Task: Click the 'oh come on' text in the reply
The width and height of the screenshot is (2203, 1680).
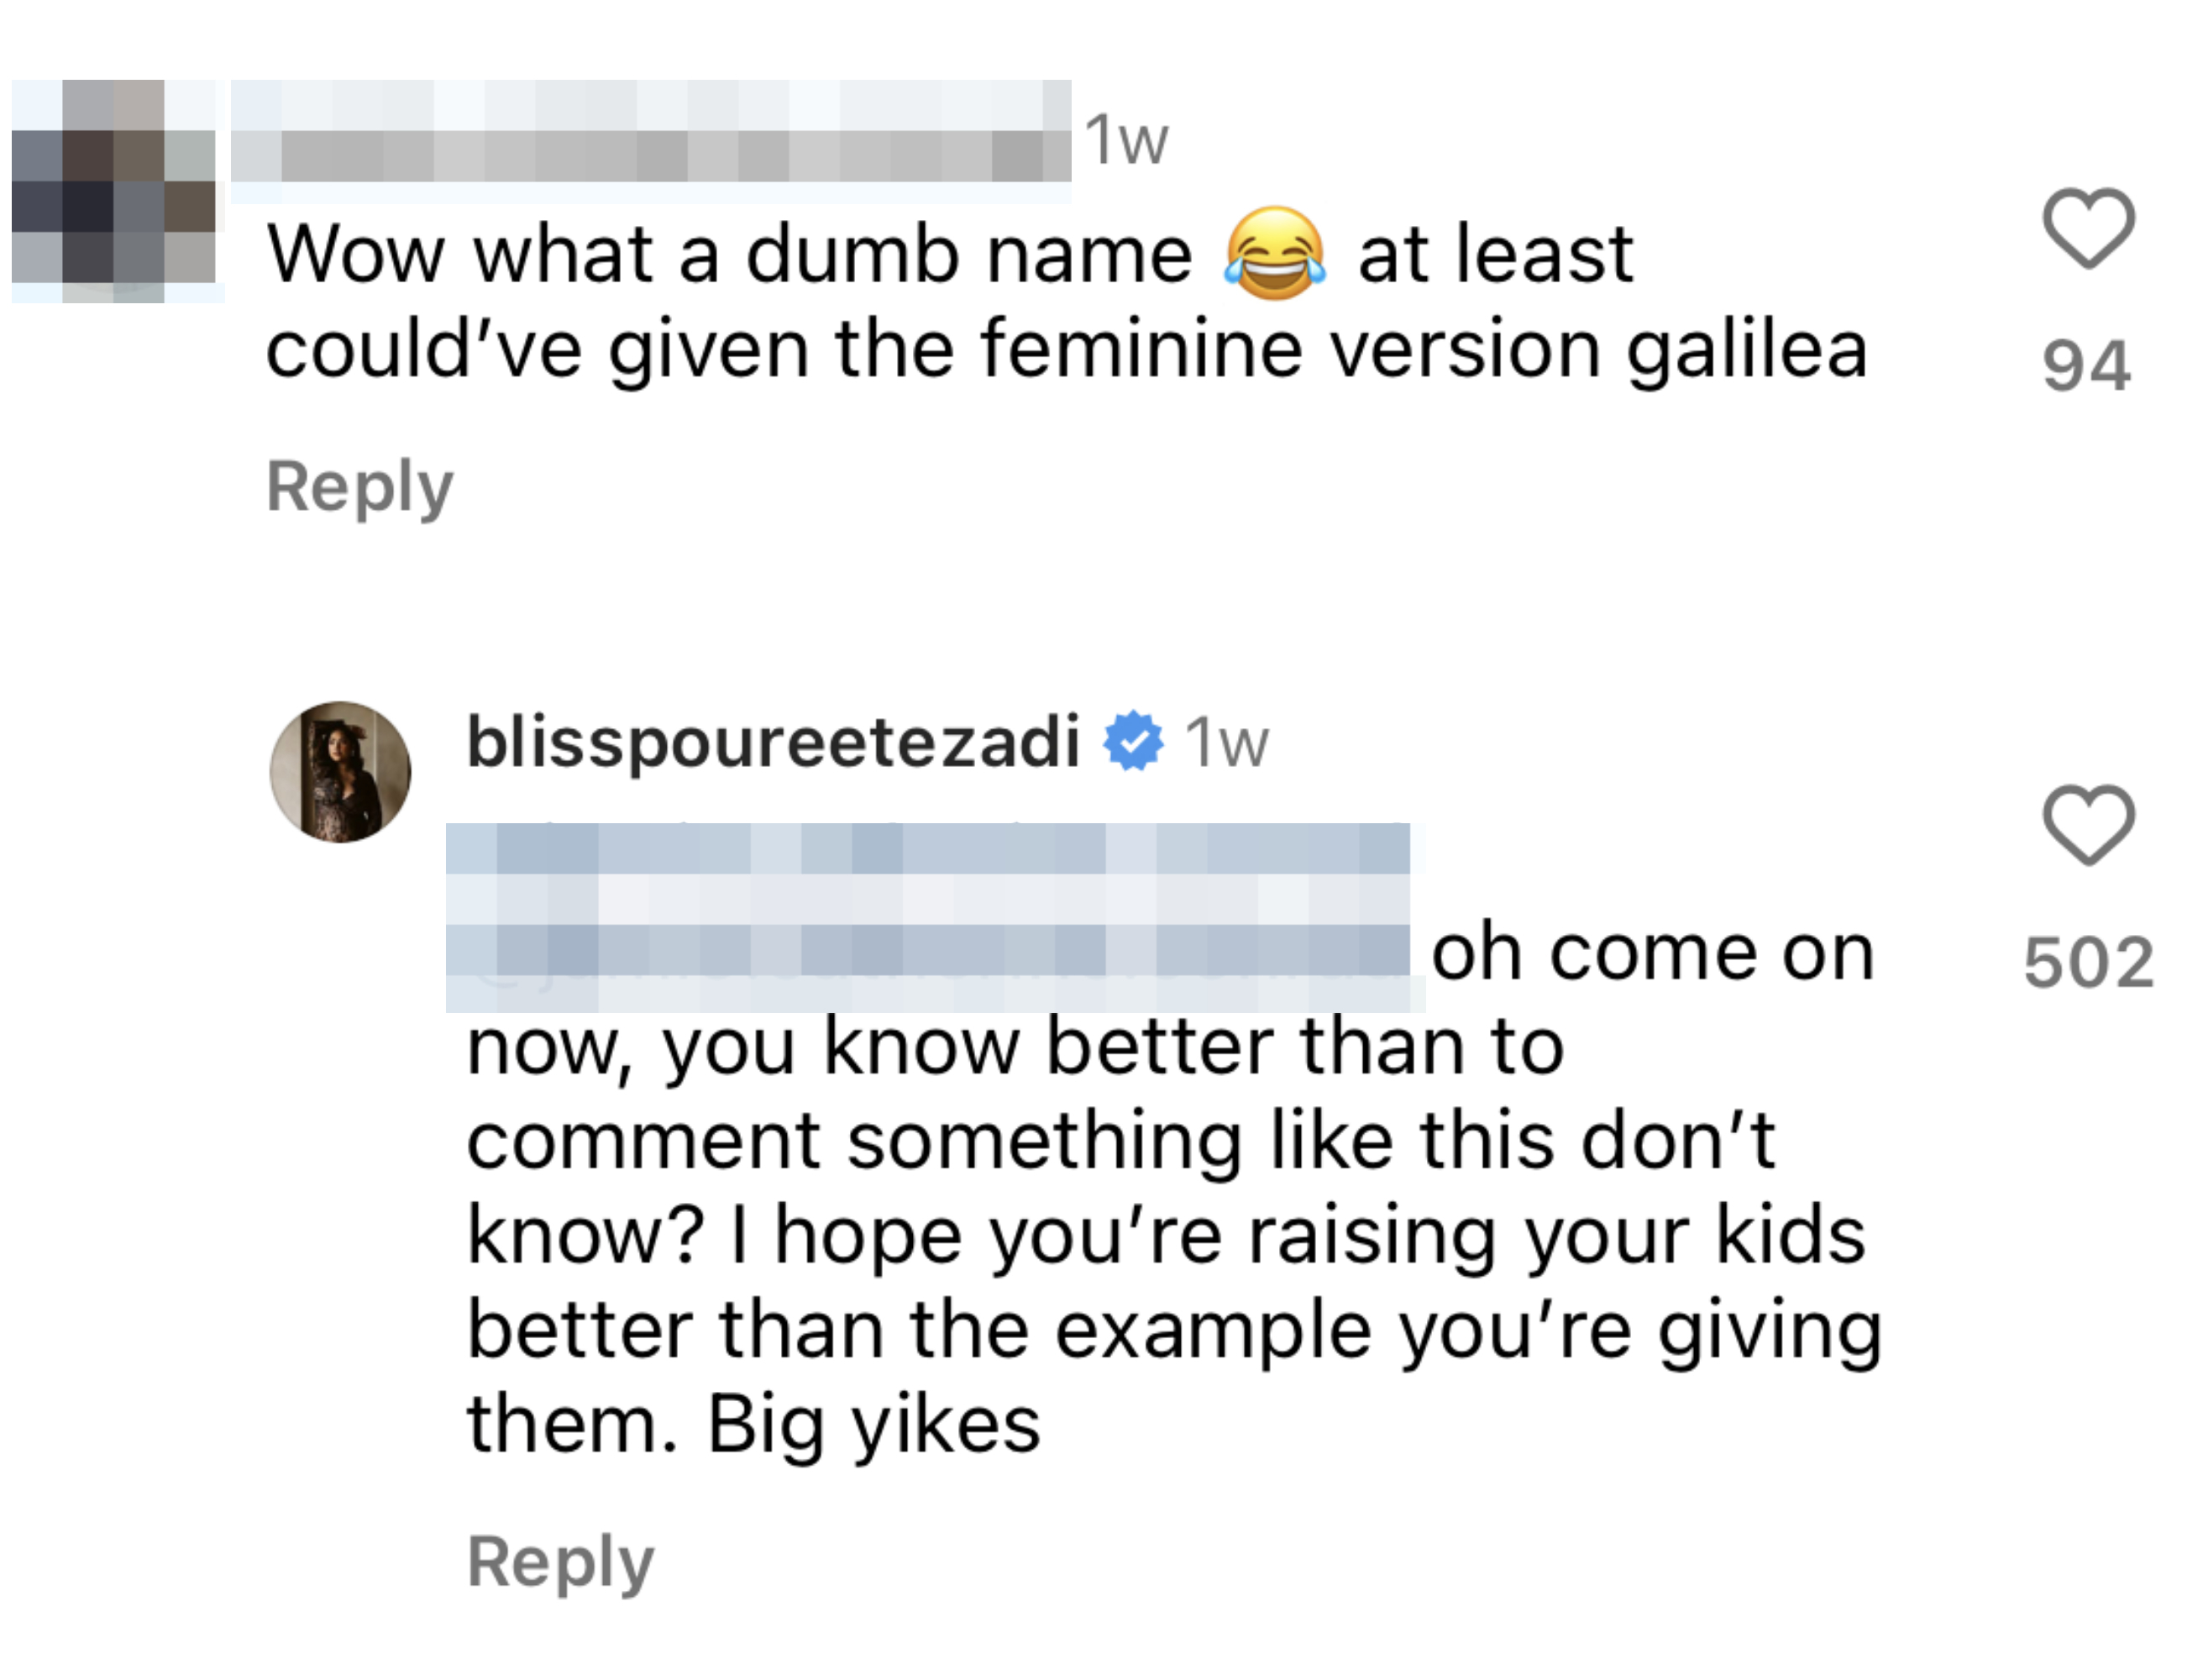Action: click(1652, 953)
